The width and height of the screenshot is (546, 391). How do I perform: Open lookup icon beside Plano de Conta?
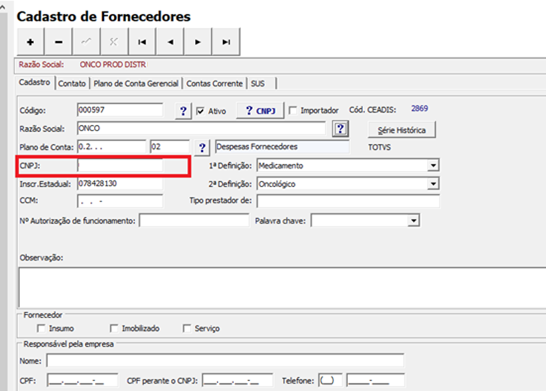click(202, 148)
